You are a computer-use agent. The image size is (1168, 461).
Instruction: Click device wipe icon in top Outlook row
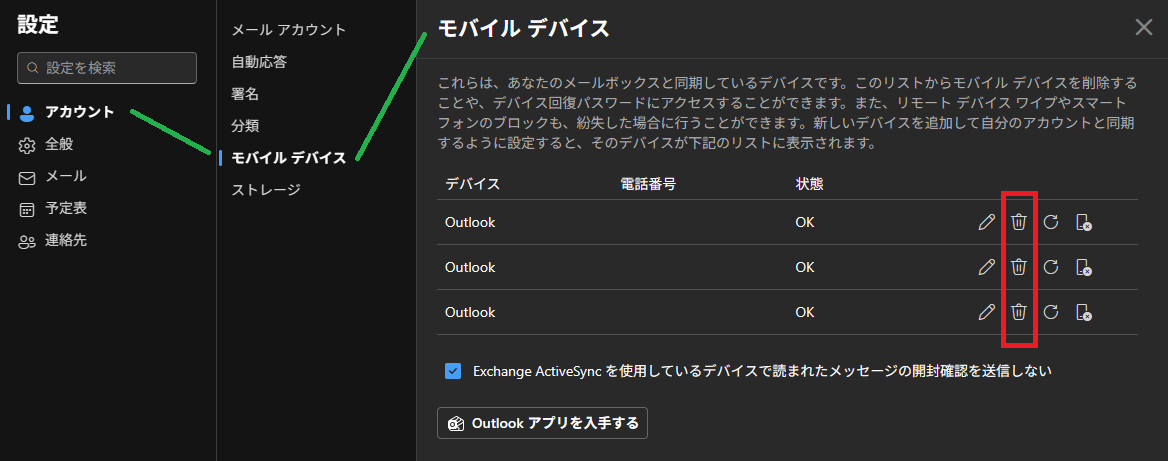click(x=1085, y=222)
